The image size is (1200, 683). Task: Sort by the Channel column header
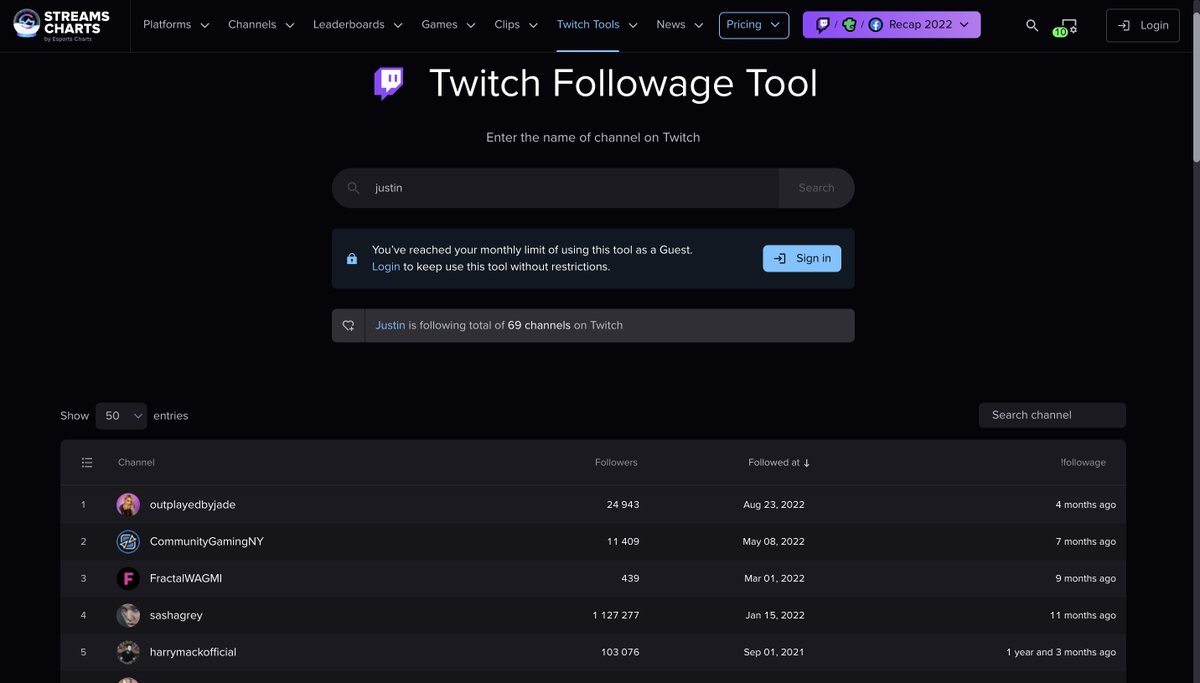(x=136, y=463)
